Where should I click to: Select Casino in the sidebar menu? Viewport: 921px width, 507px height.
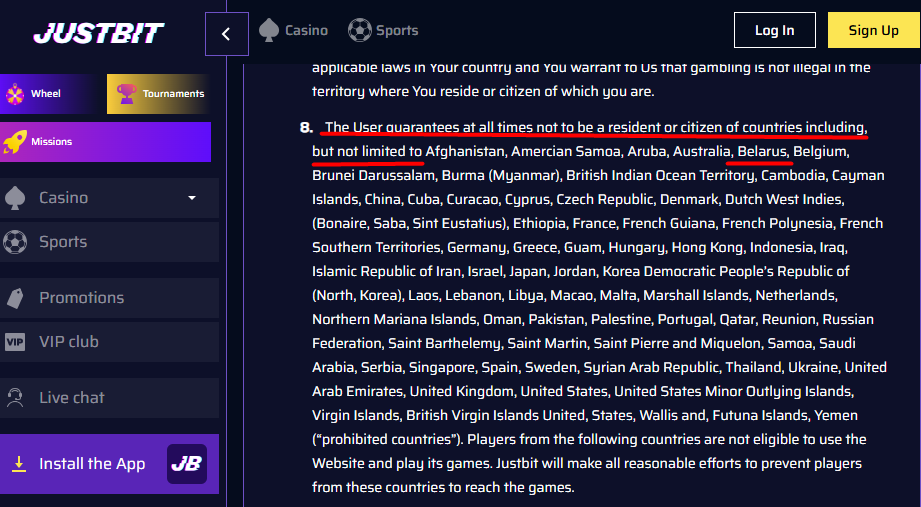pyautogui.click(x=63, y=198)
